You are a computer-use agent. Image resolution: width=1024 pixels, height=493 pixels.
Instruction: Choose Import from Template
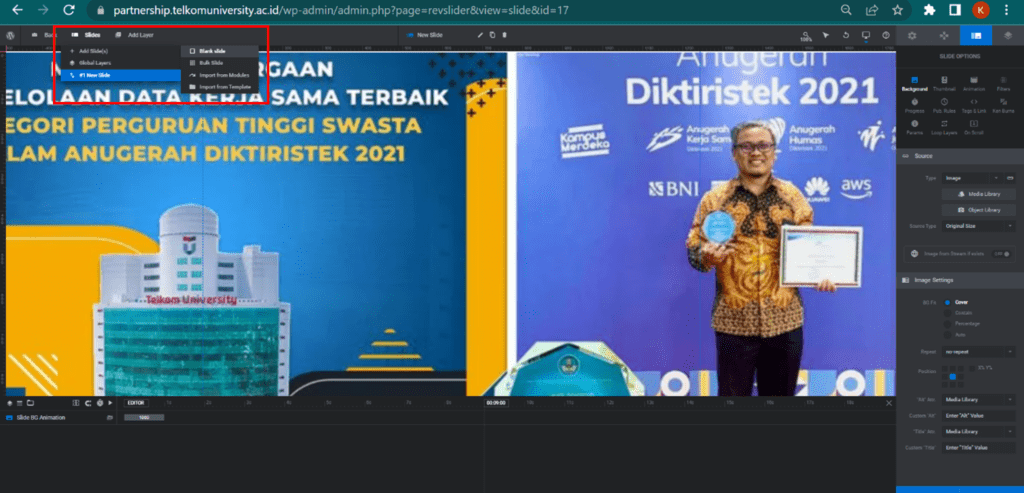click(x=219, y=87)
